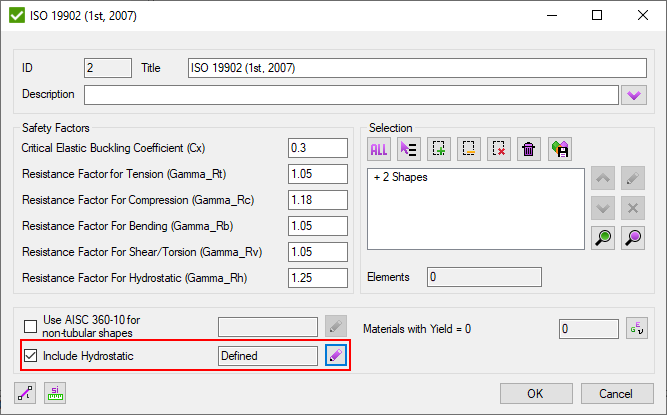The height and width of the screenshot is (415, 667).
Task: Open the pick-from-list selection tool
Action: click(x=409, y=149)
